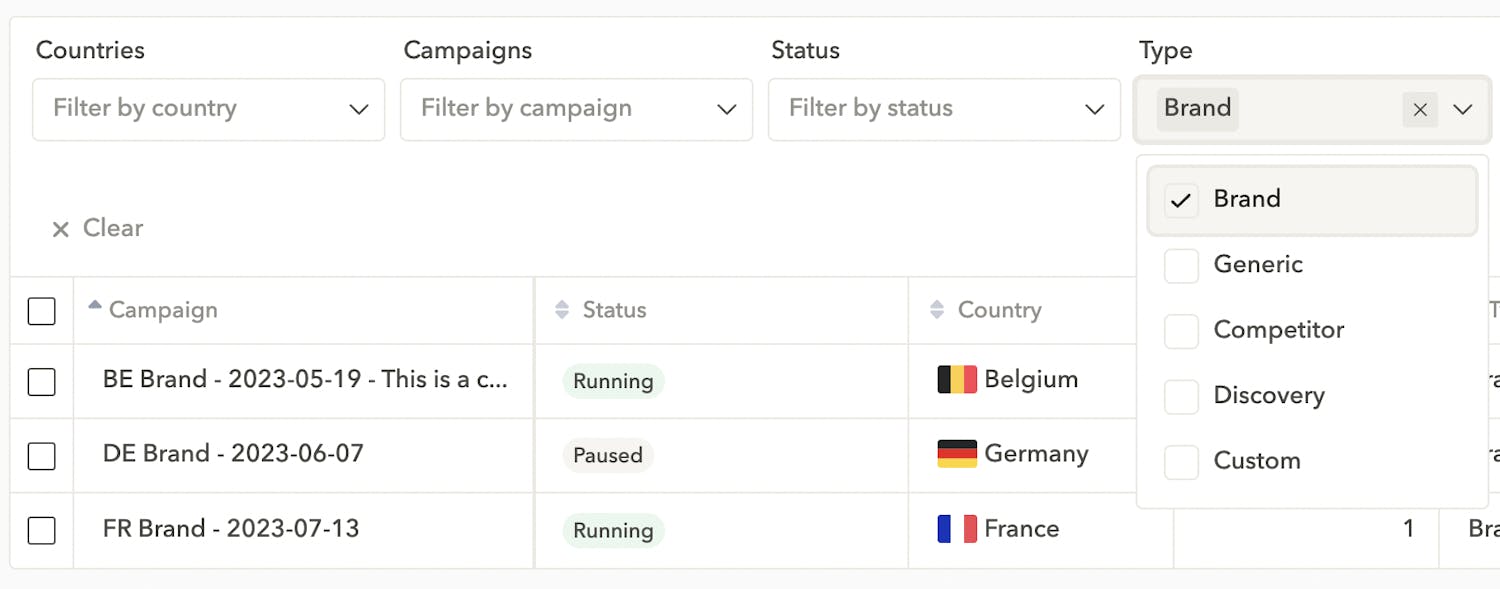
Task: Expand the Filter by campaign dropdown
Action: (576, 109)
